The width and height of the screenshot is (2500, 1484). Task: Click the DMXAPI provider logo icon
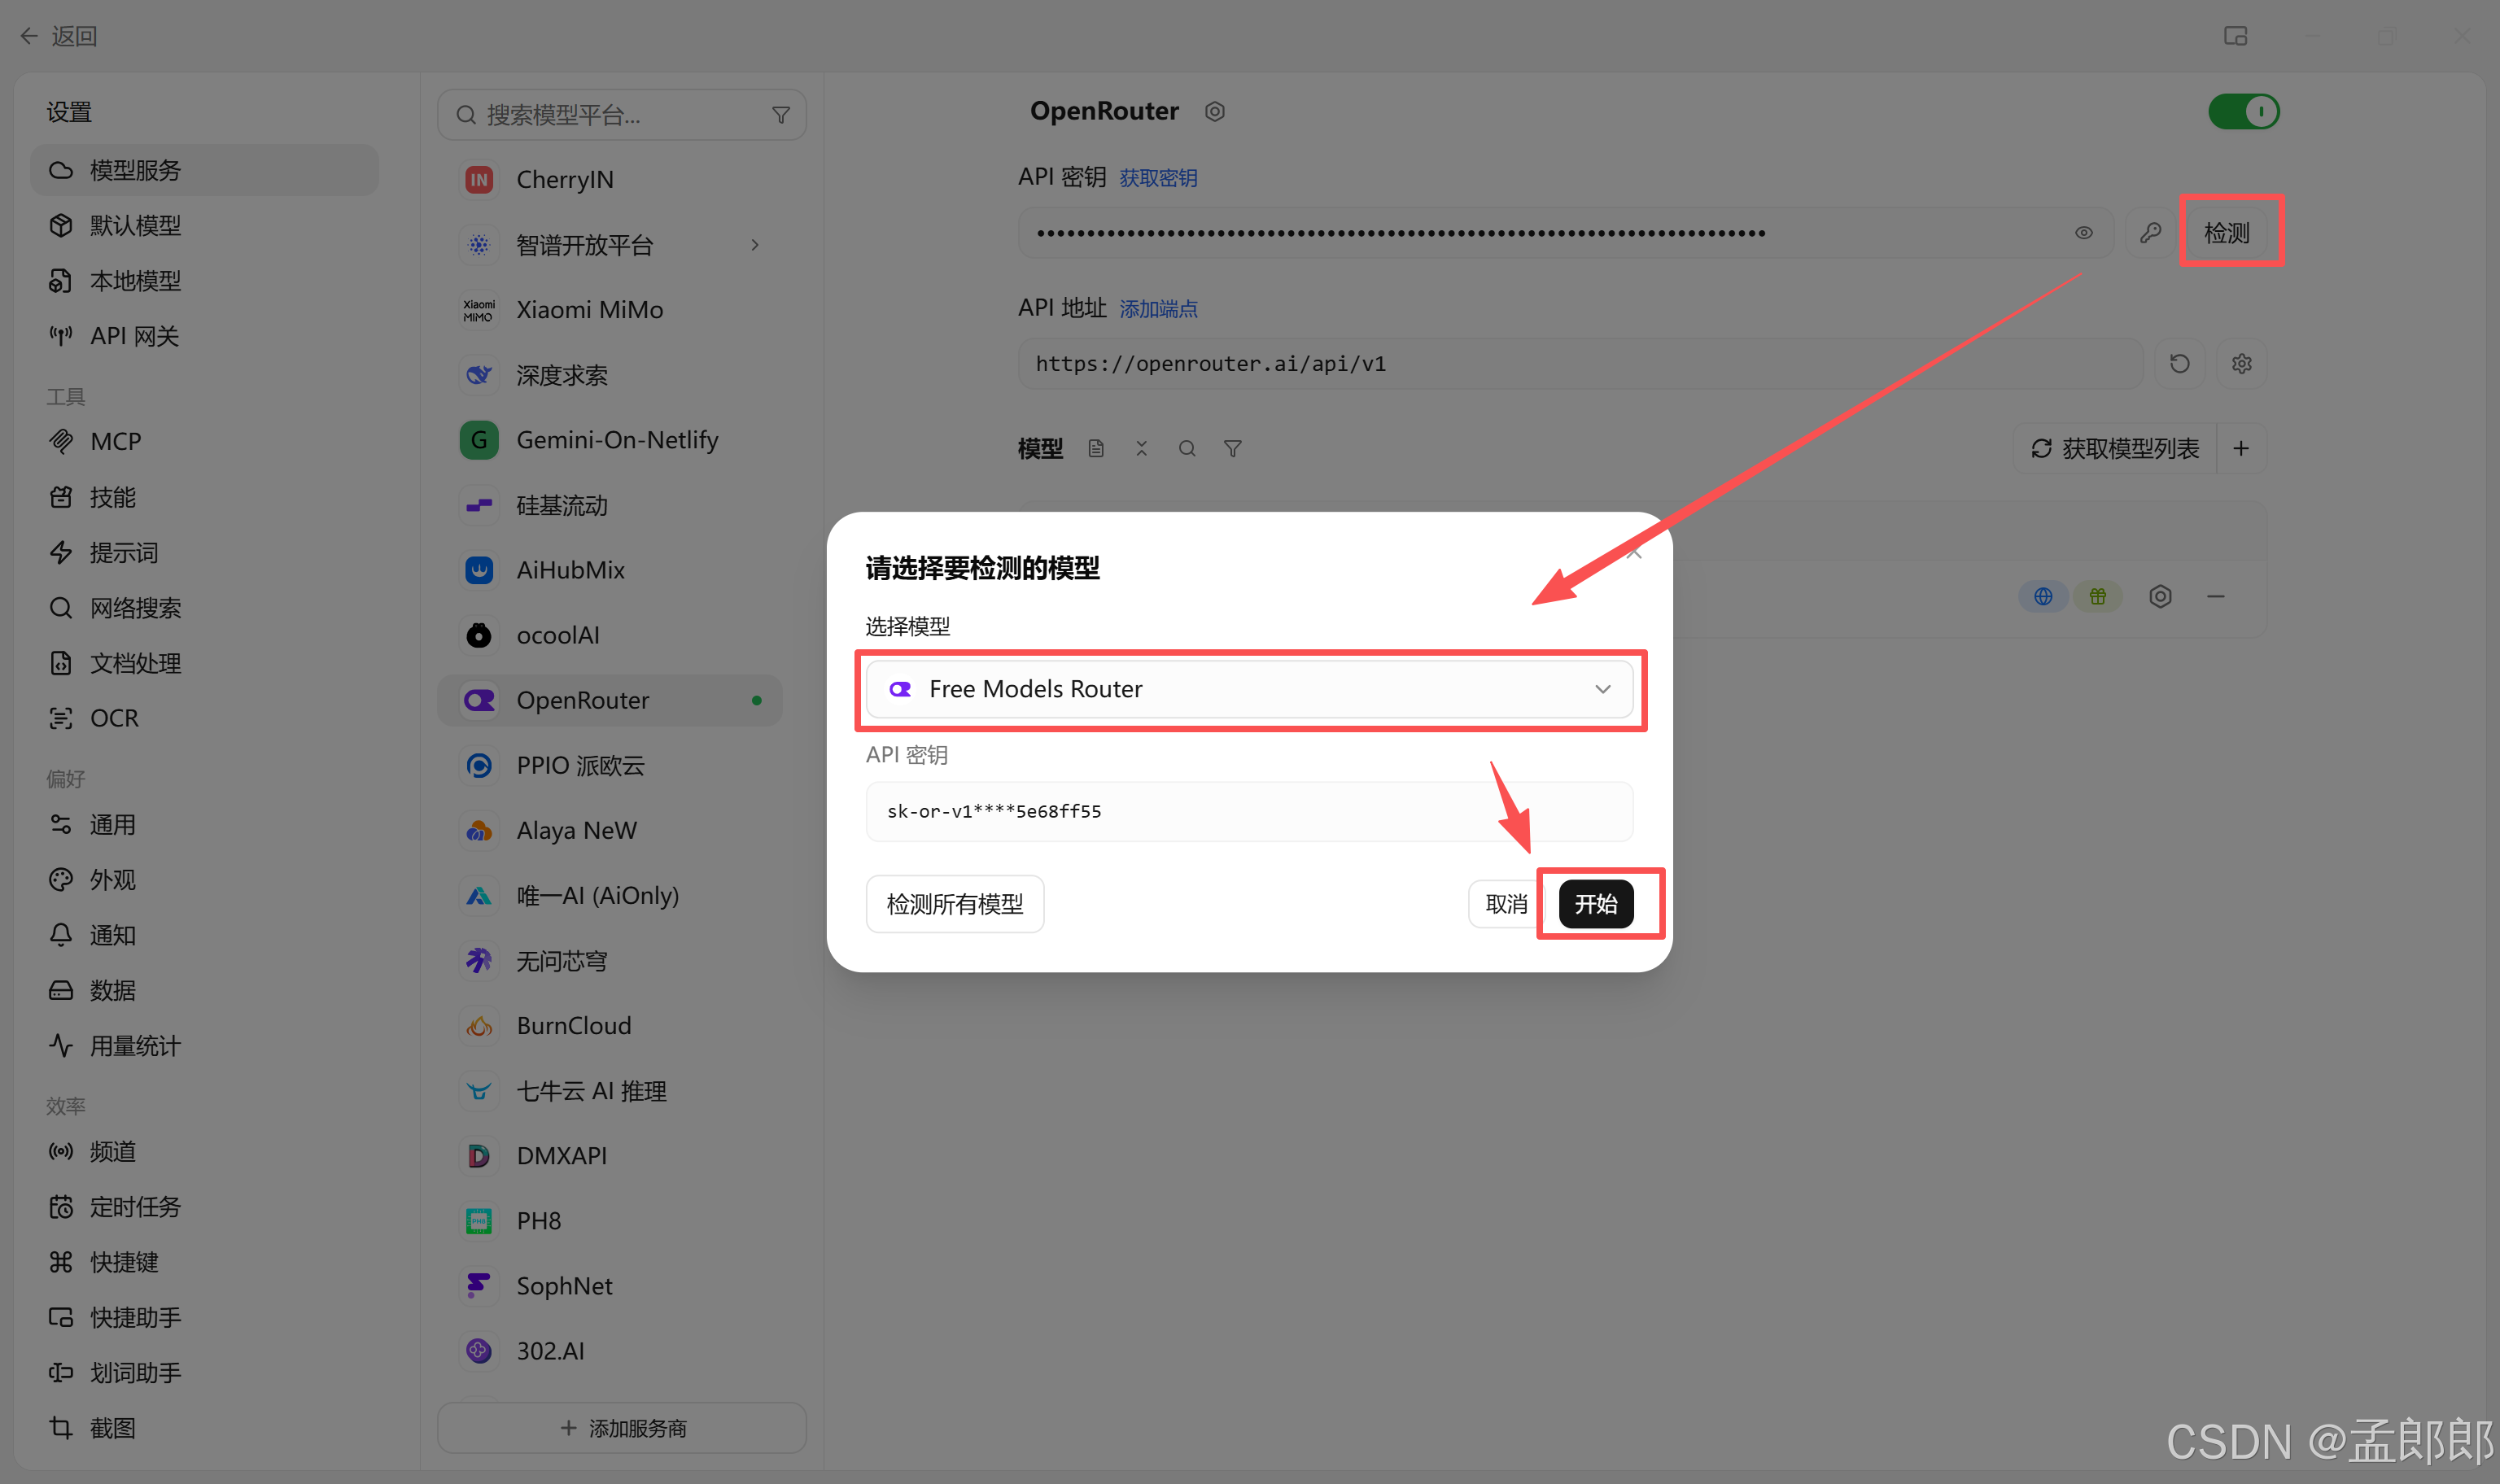pos(479,1156)
